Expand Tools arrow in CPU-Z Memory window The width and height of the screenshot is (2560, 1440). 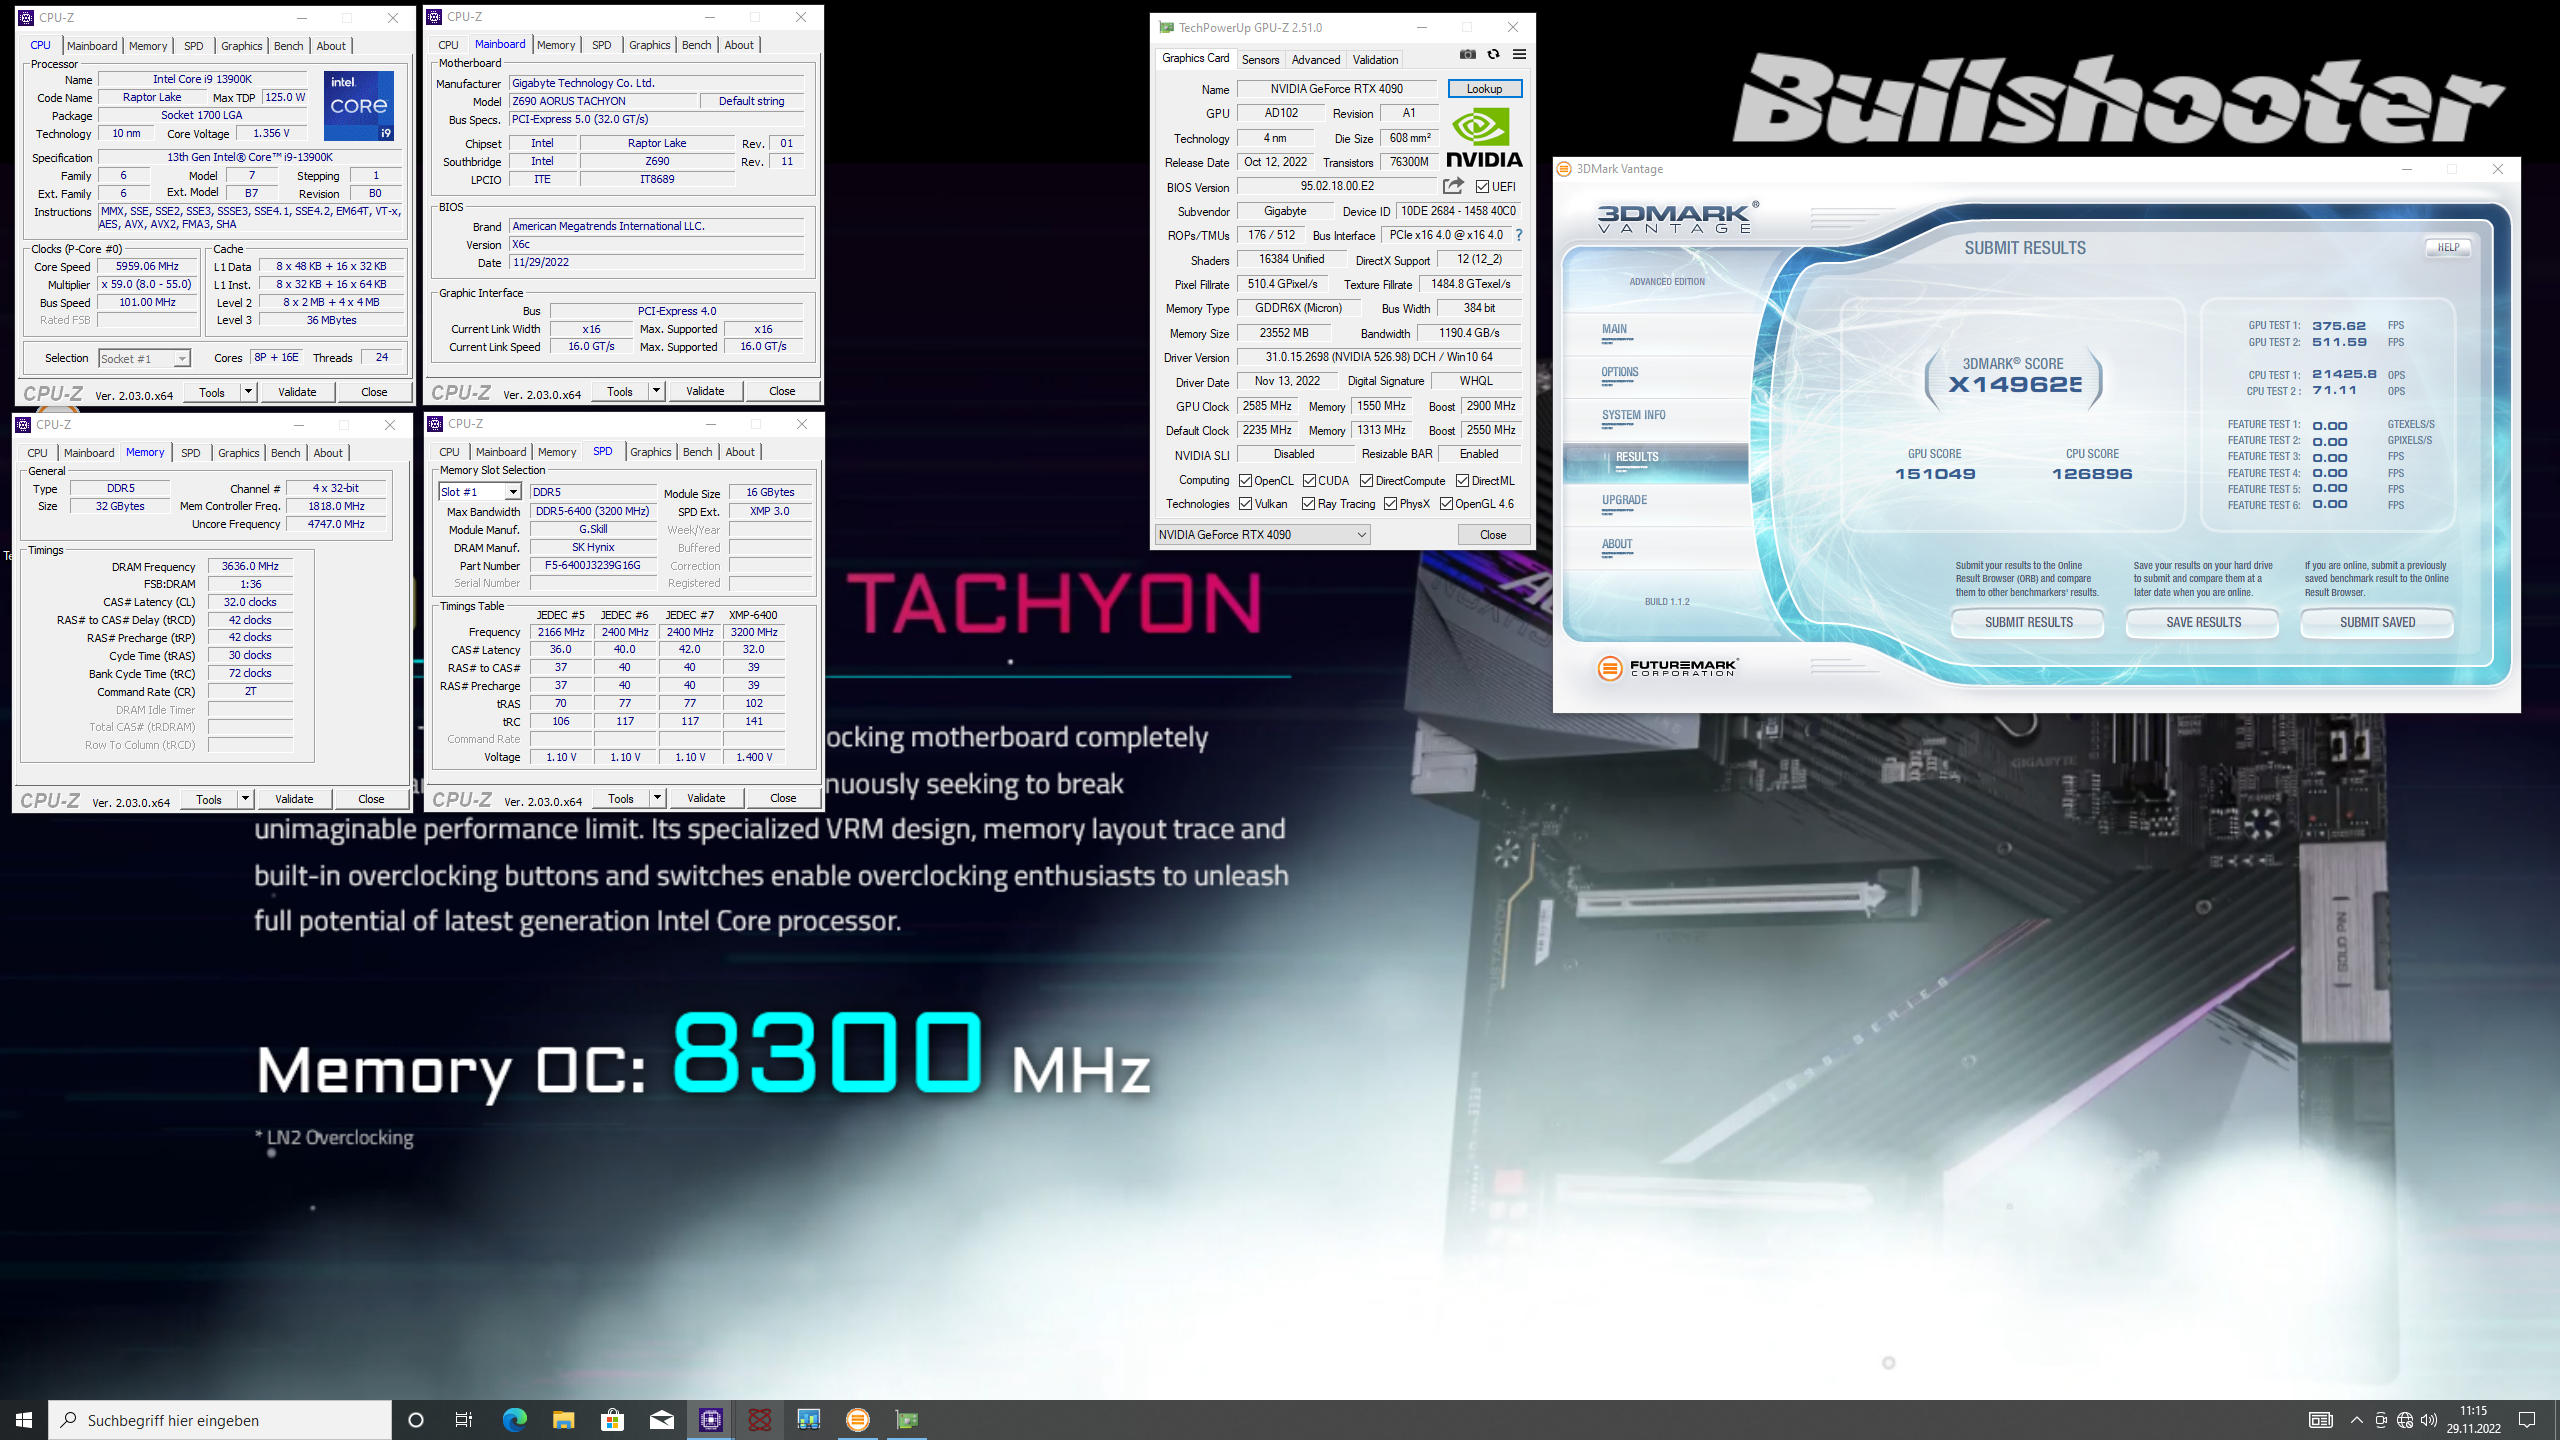click(245, 799)
